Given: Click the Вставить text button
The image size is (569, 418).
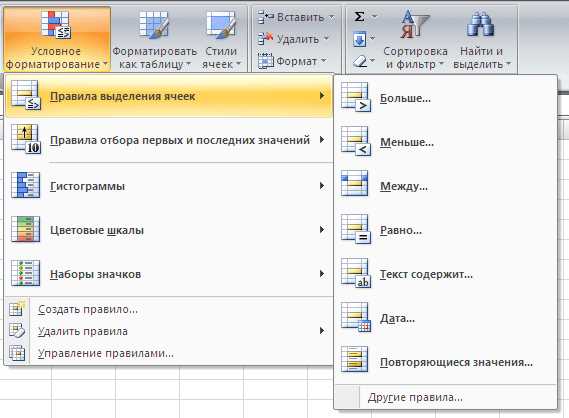Looking at the screenshot, I should tap(300, 17).
